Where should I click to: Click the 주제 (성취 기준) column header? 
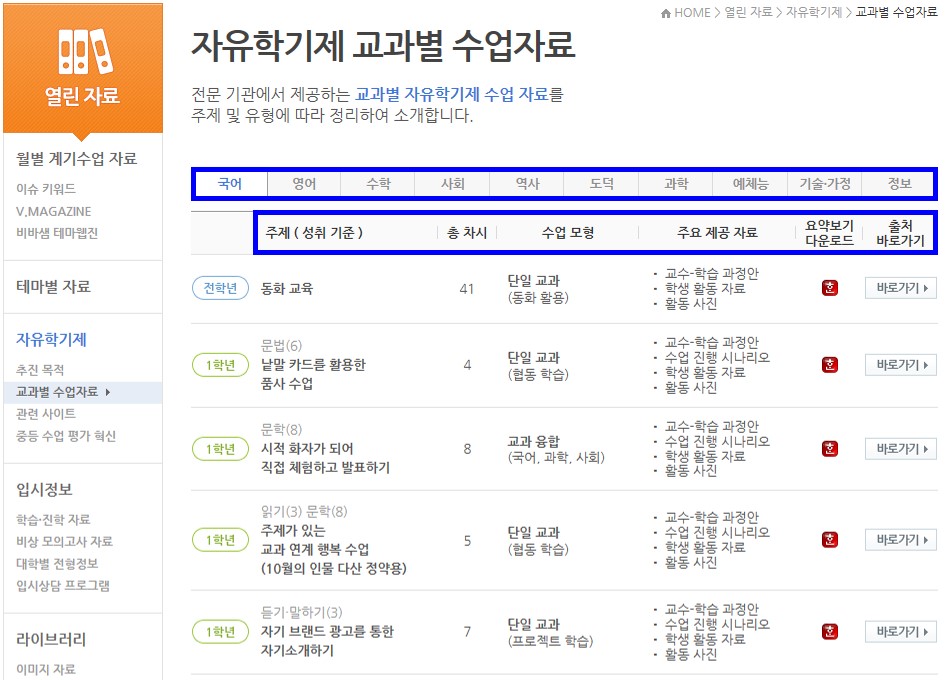tap(314, 233)
